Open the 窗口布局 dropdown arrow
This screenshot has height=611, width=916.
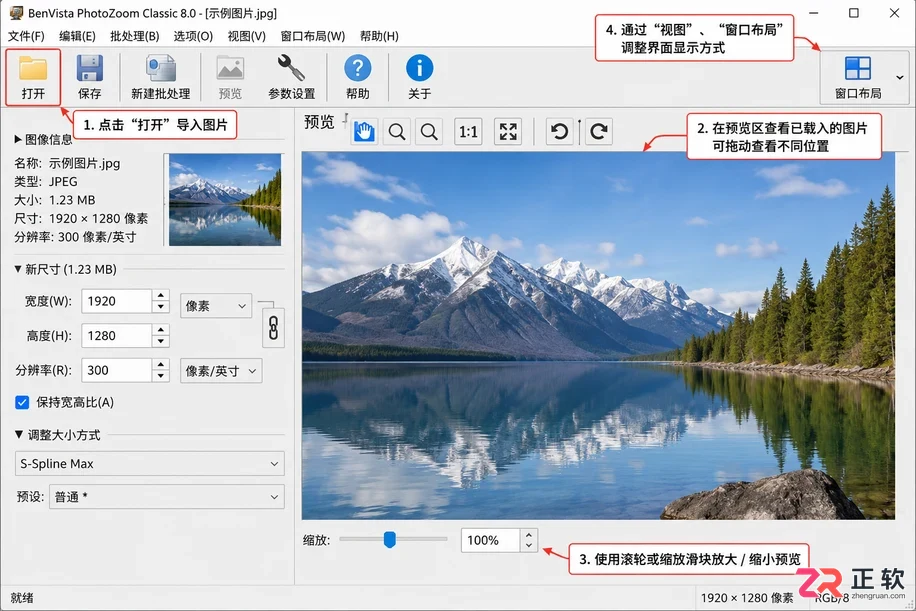(900, 77)
